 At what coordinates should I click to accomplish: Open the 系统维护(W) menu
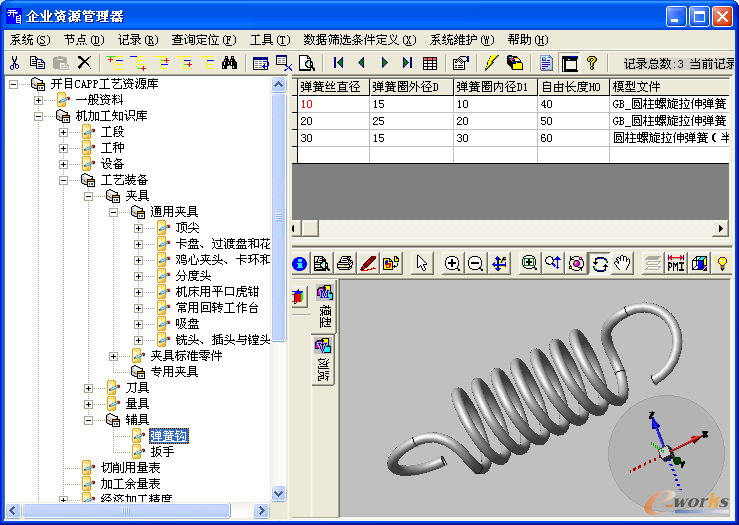click(461, 40)
